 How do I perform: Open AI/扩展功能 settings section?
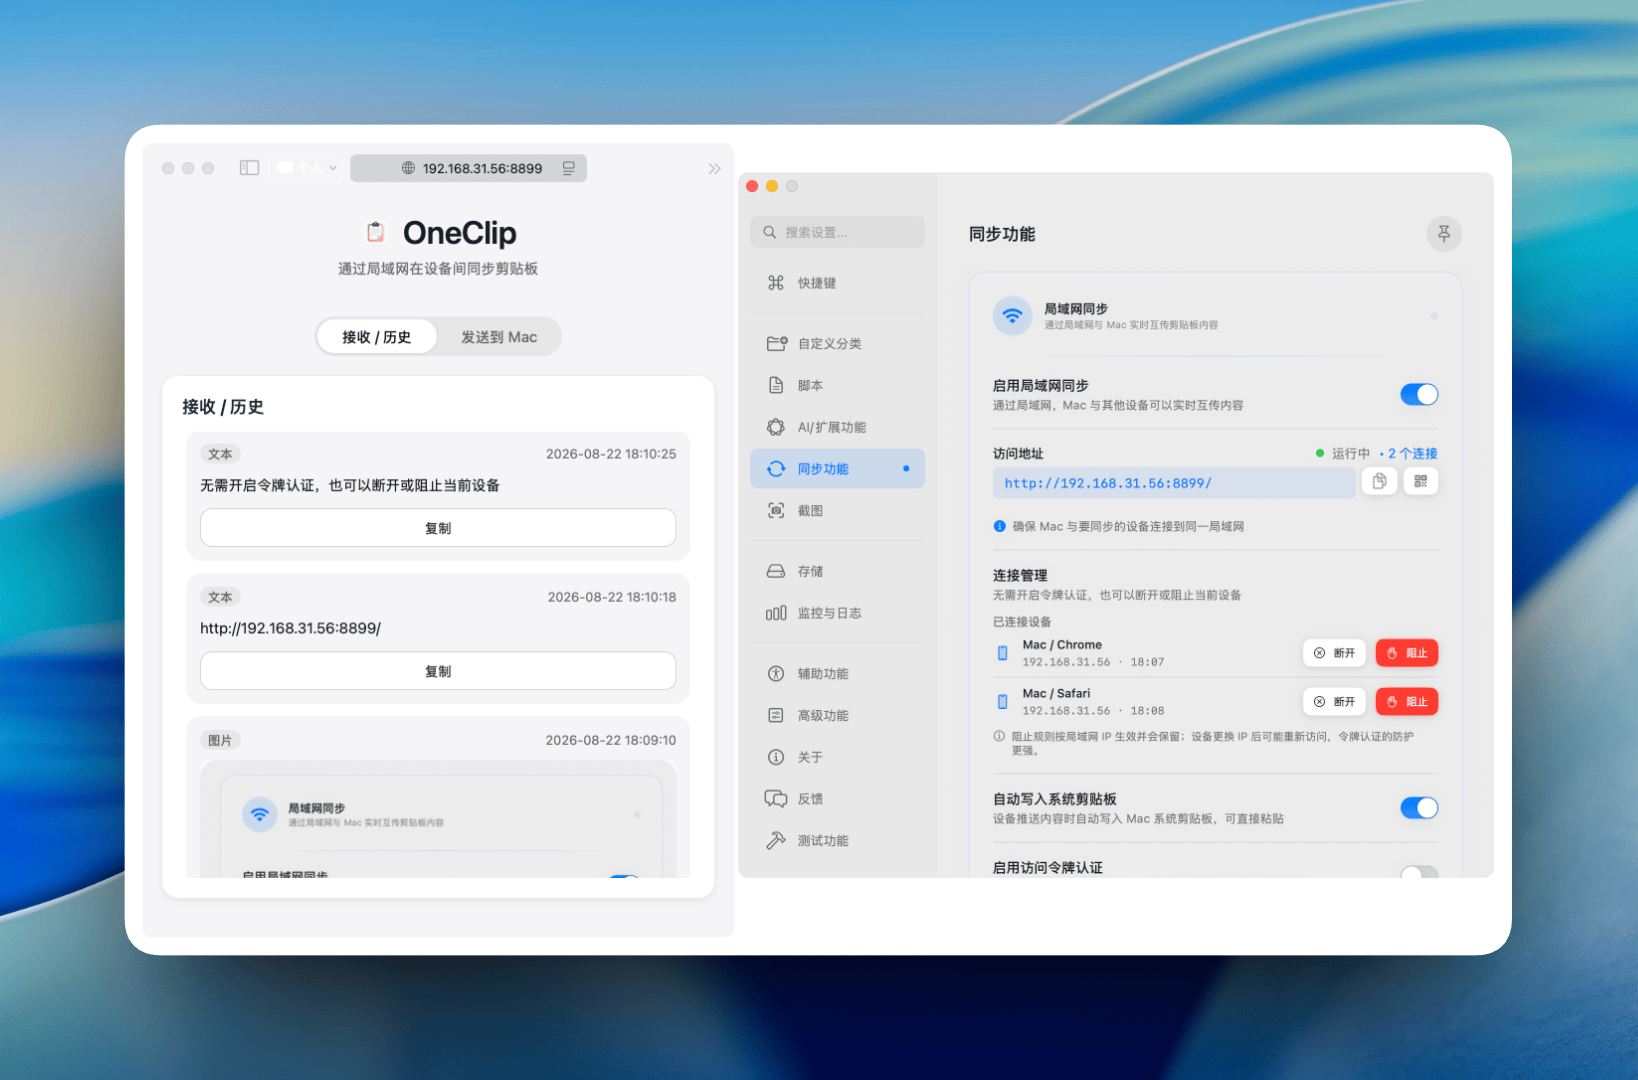tap(837, 427)
